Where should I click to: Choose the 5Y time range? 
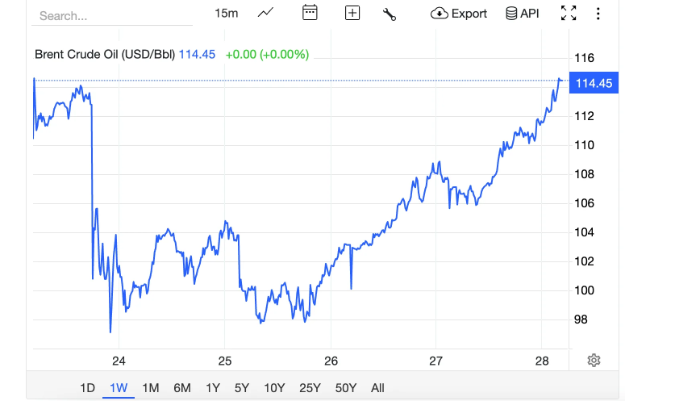241,387
